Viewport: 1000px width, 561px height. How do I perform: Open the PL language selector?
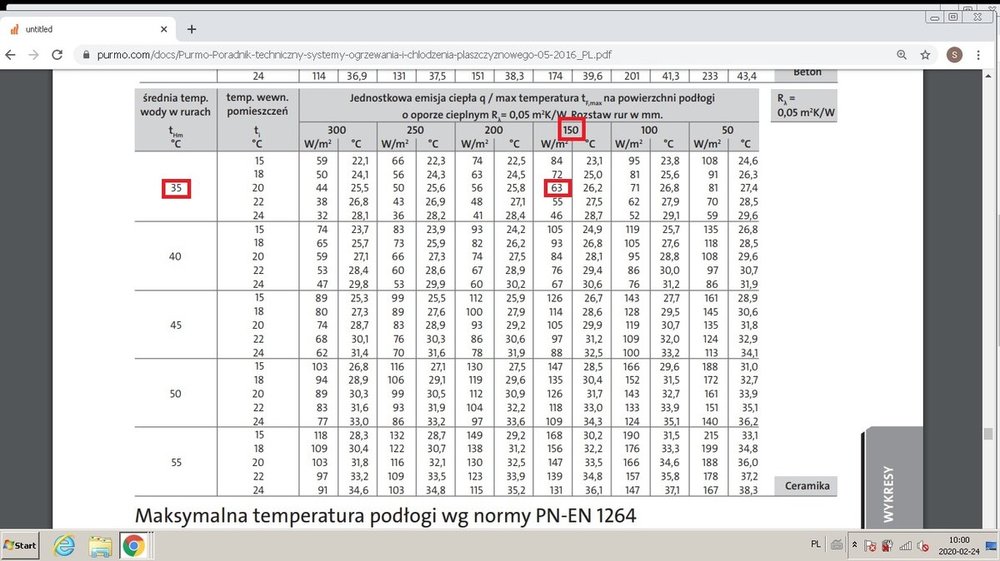tap(815, 544)
